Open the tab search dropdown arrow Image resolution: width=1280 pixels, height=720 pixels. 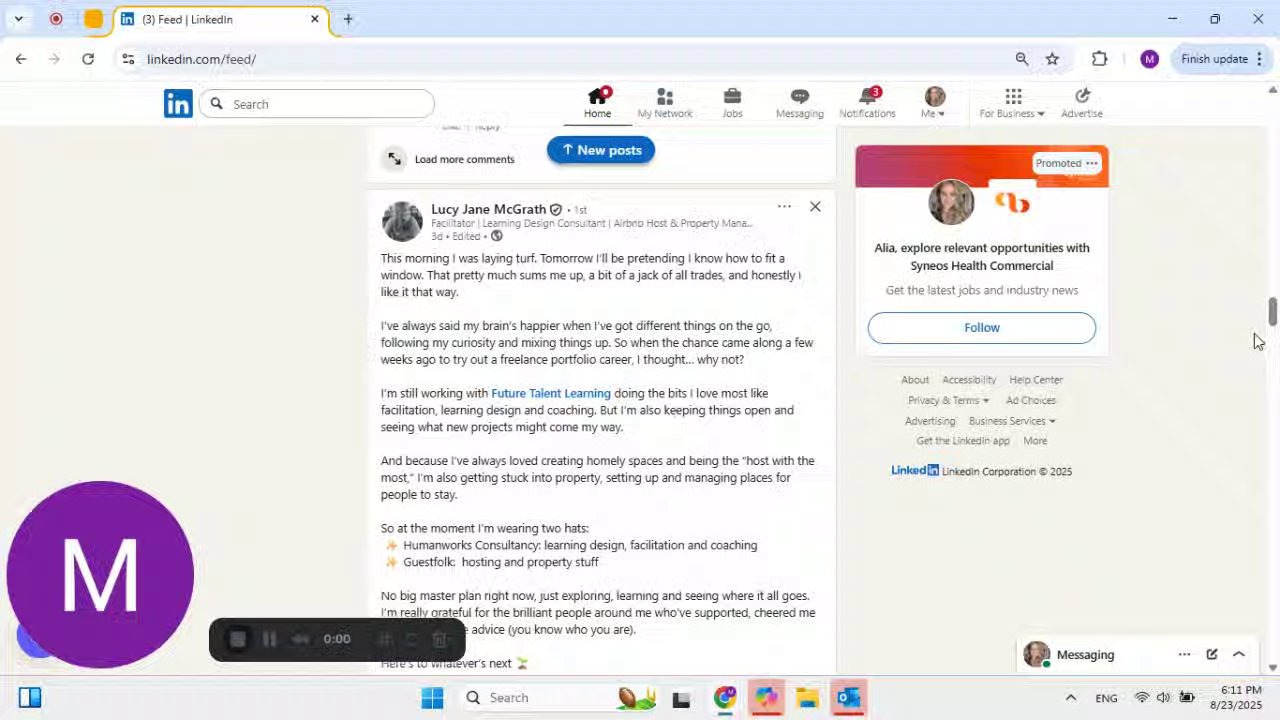[18, 19]
